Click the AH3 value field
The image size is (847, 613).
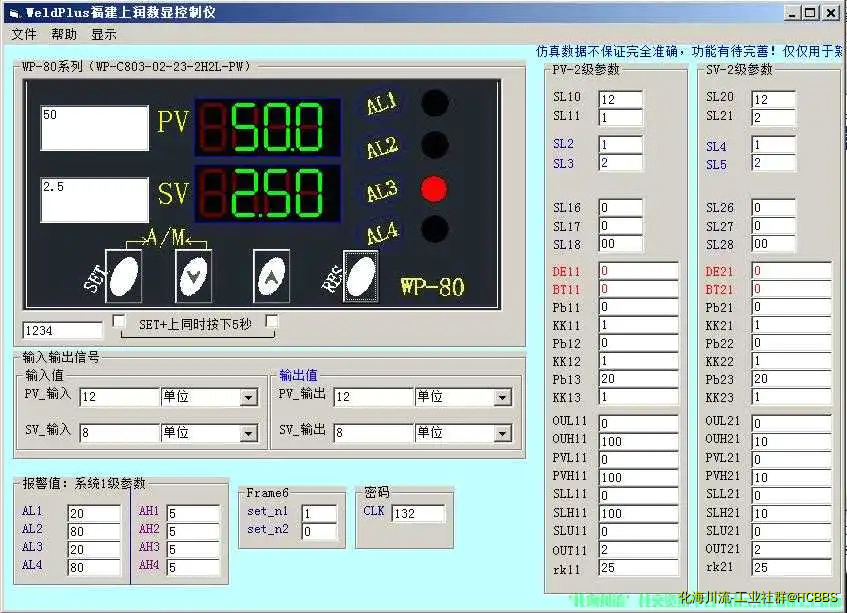[193, 549]
